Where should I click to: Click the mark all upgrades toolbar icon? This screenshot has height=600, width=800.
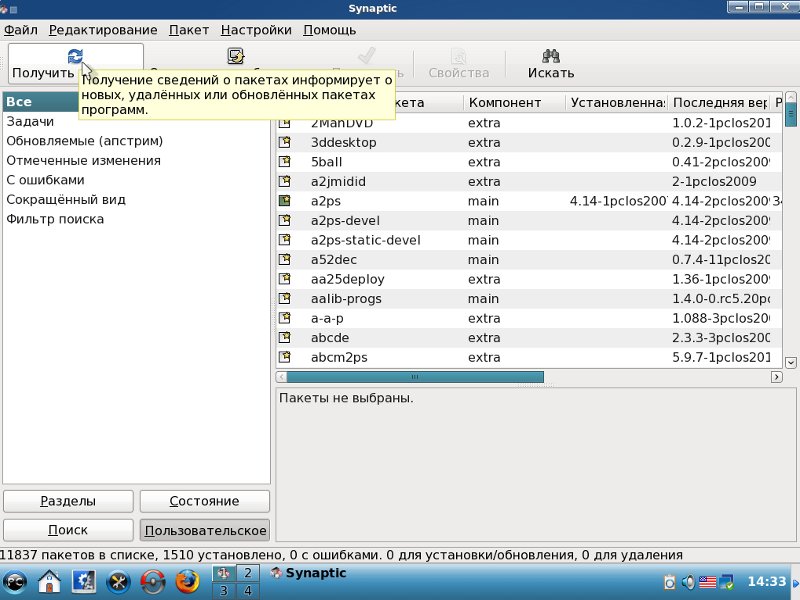coord(236,57)
